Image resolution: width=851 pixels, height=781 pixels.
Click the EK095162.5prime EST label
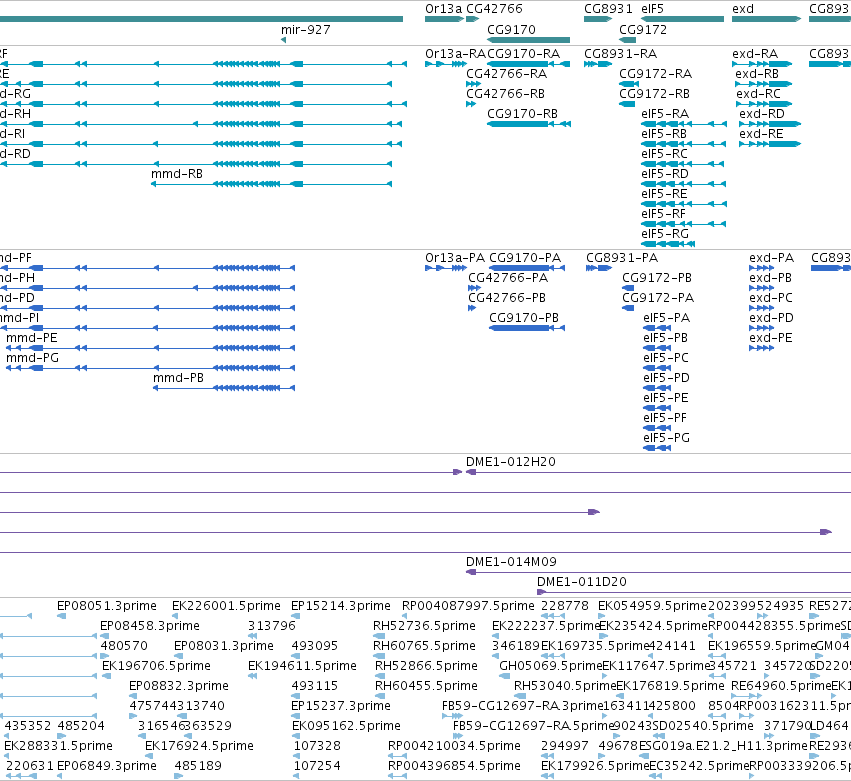pyautogui.click(x=346, y=726)
